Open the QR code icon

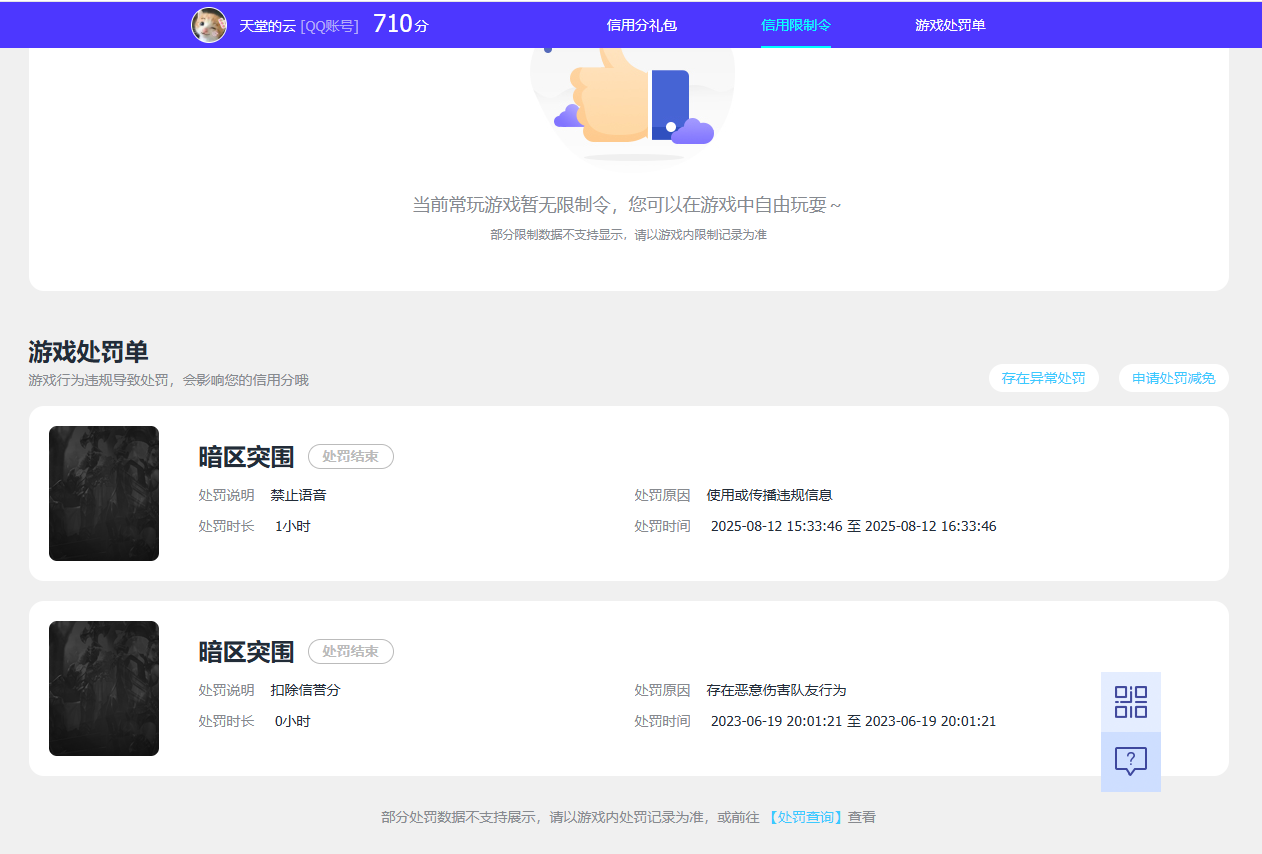click(1131, 702)
